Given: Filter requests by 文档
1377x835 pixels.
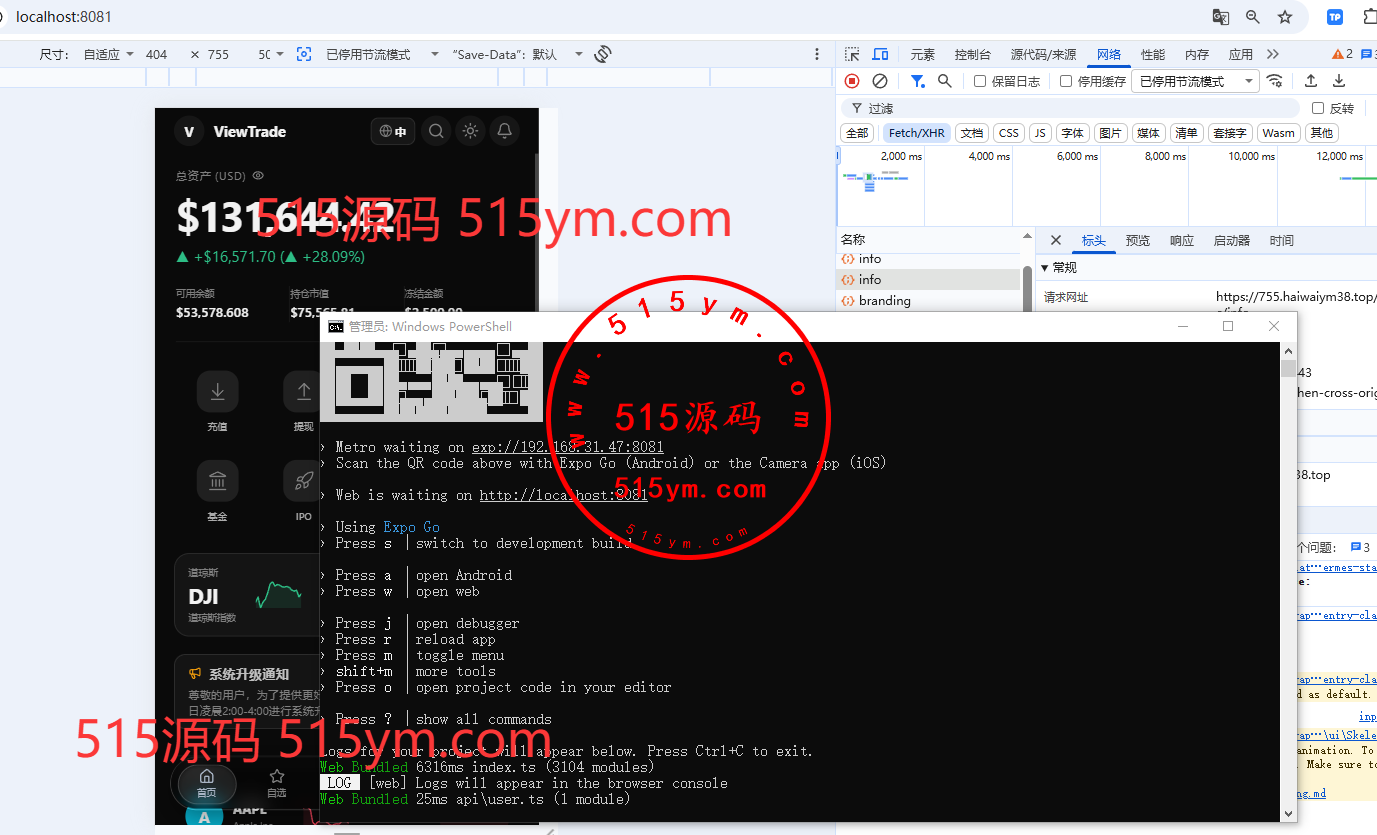Looking at the screenshot, I should click(x=971, y=133).
